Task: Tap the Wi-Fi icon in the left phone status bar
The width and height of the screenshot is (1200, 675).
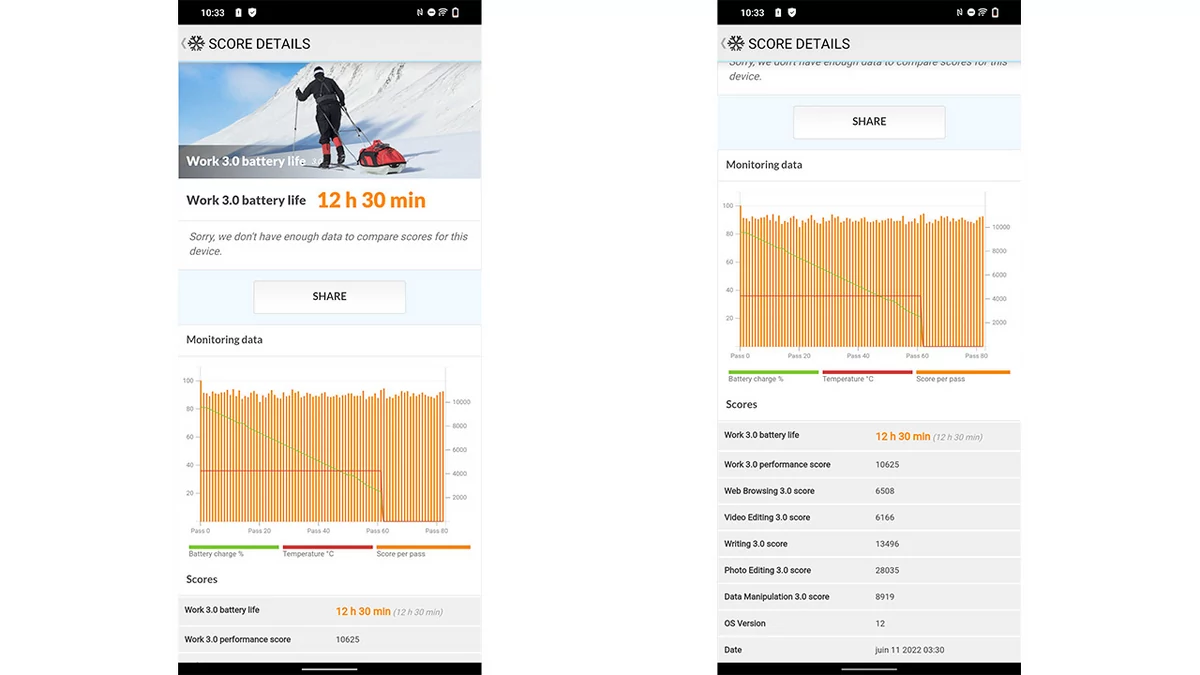Action: (442, 13)
